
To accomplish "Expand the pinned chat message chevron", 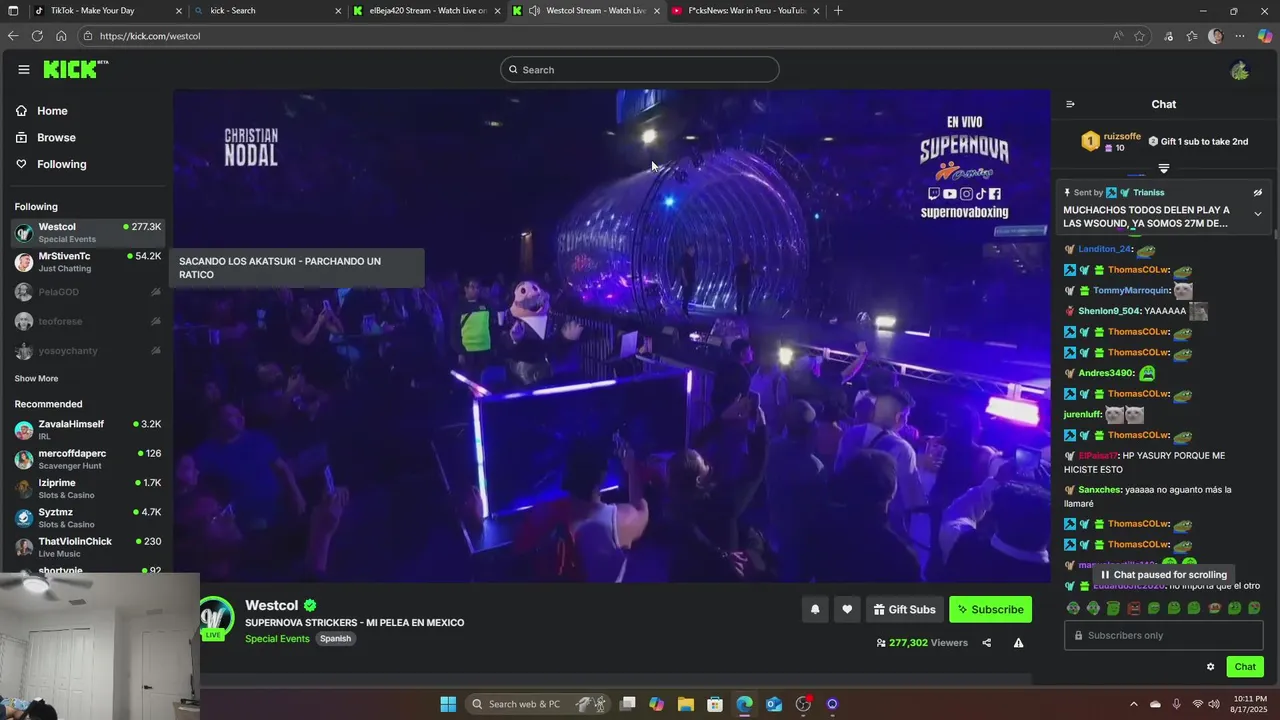I will 1257,214.
